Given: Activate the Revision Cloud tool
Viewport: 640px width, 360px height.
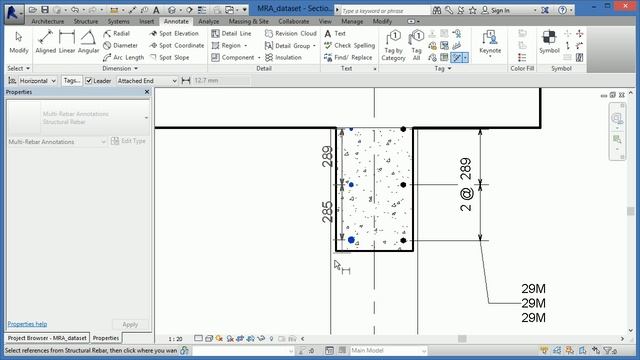Looking at the screenshot, I should coord(291,33).
